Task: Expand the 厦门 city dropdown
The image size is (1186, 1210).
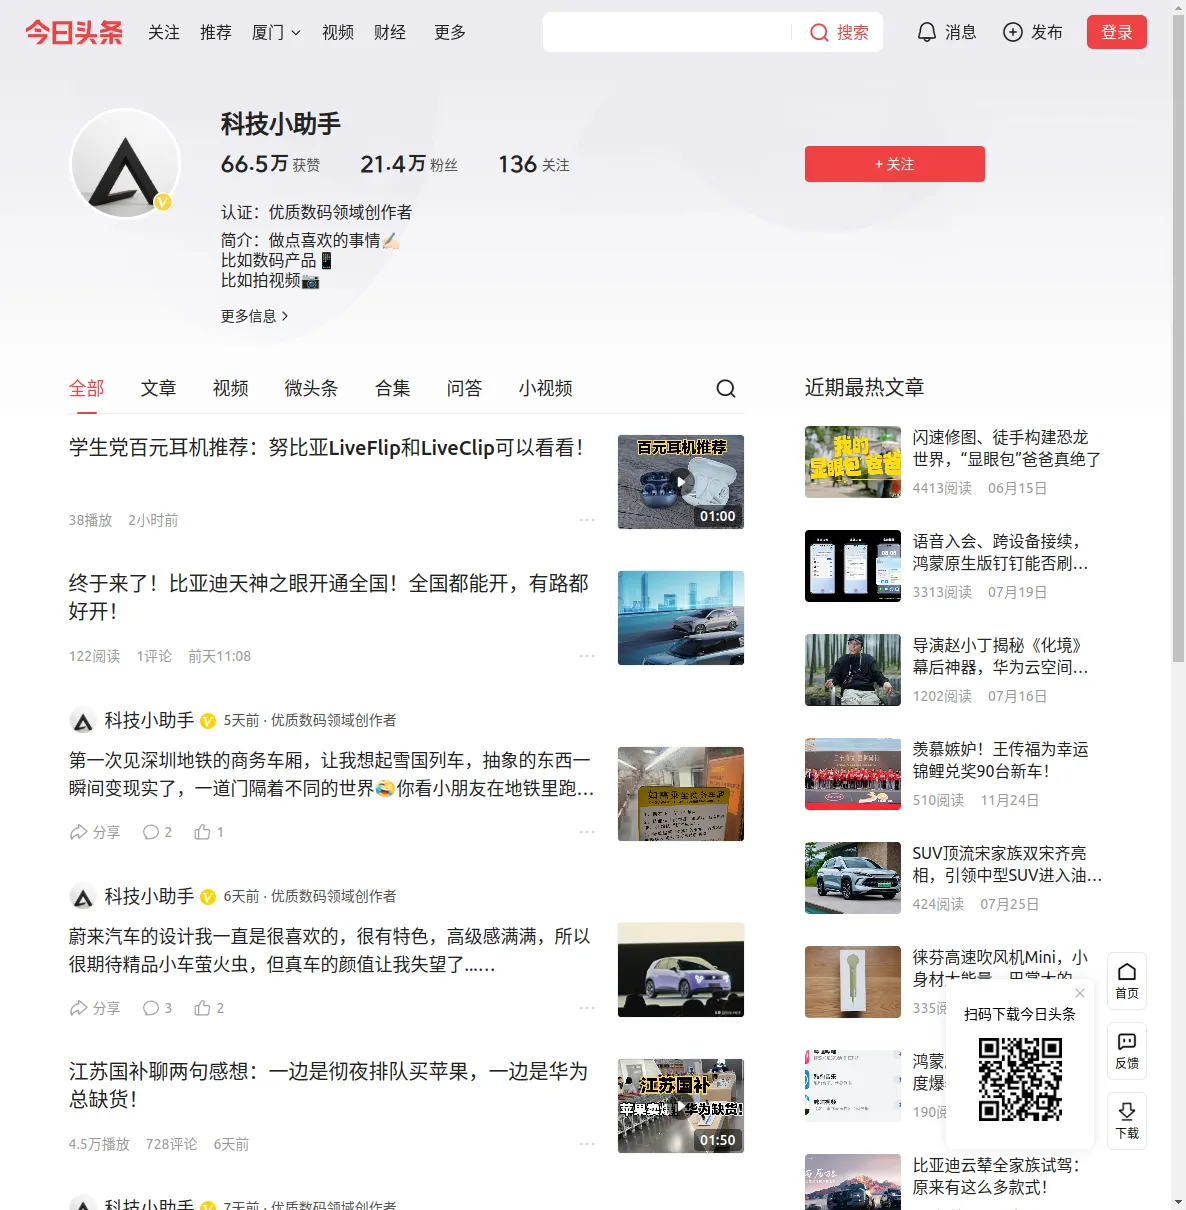Action: pyautogui.click(x=276, y=32)
